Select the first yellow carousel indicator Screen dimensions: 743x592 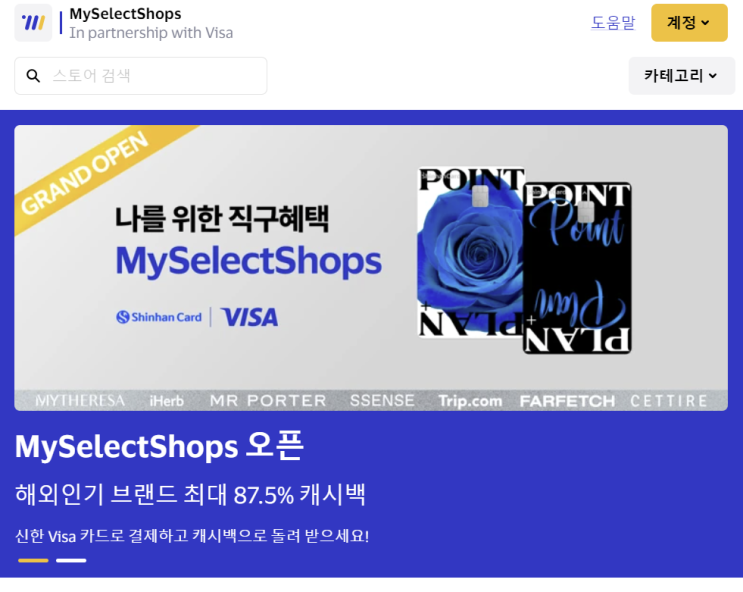pos(33,561)
